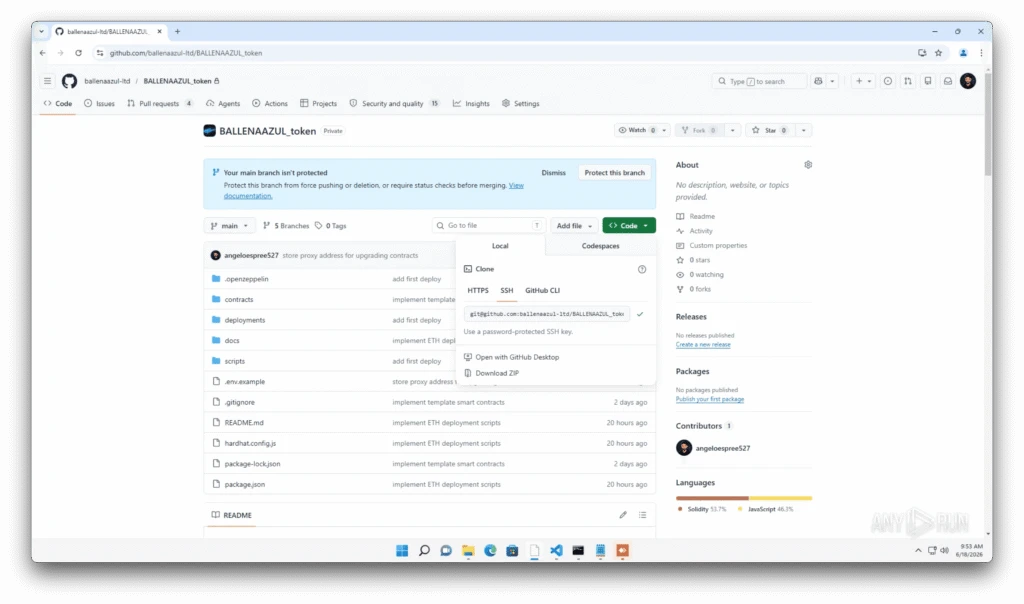1024x604 pixels.
Task: Follow the Create a new release link
Action: pyautogui.click(x=703, y=345)
